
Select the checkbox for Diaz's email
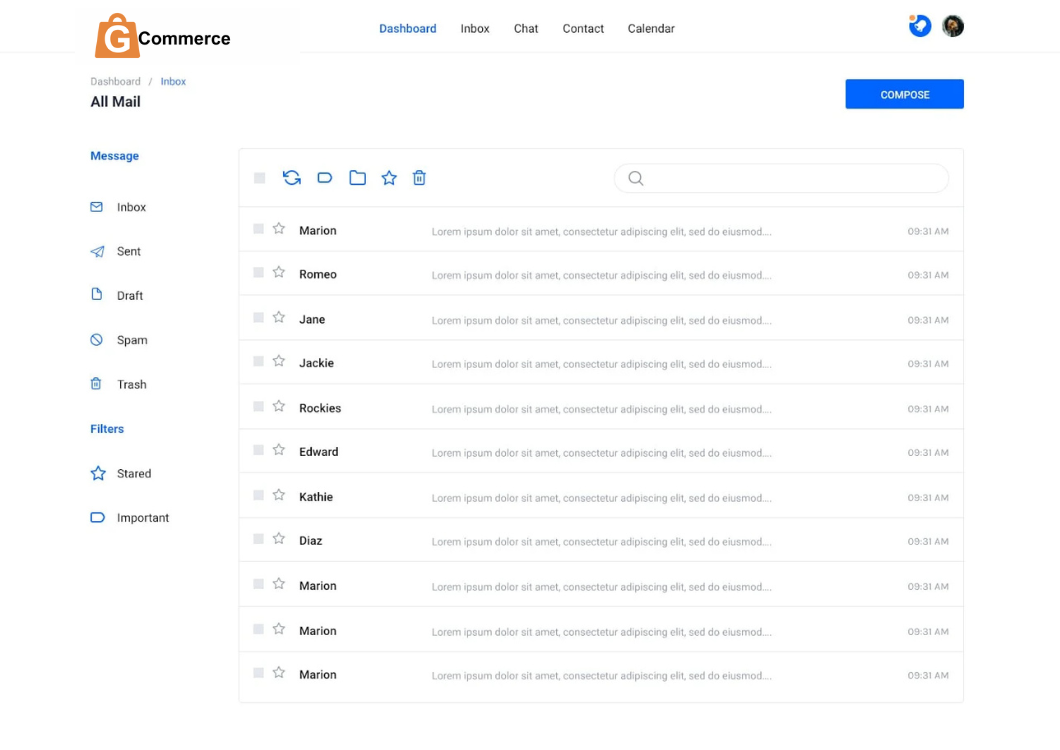click(259, 539)
